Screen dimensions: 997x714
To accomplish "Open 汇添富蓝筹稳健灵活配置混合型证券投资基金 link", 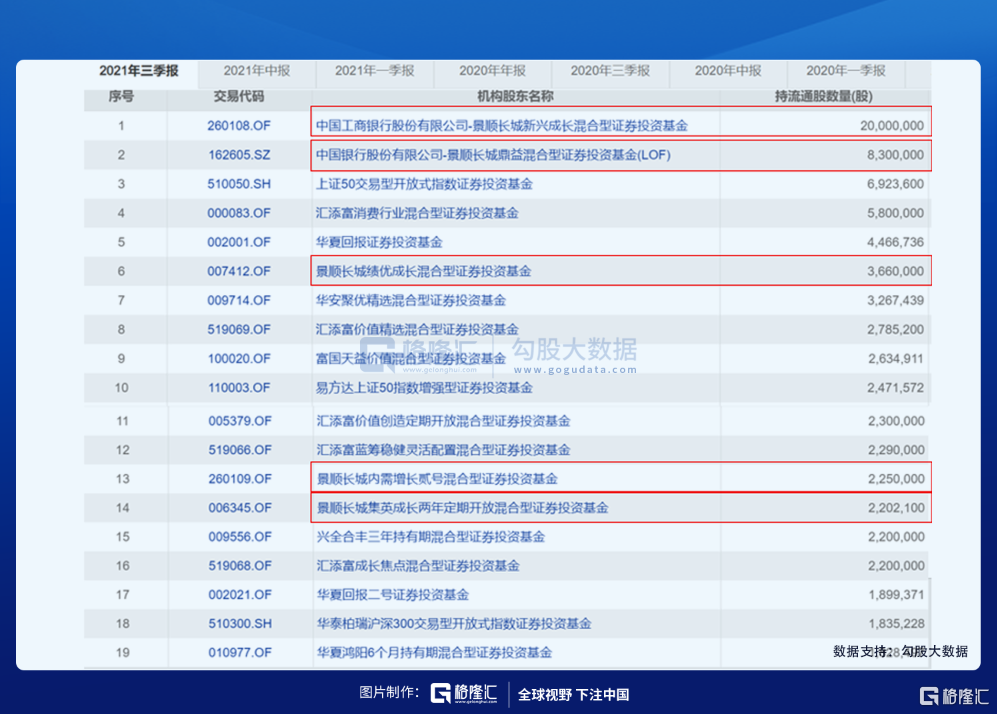I will (444, 450).
